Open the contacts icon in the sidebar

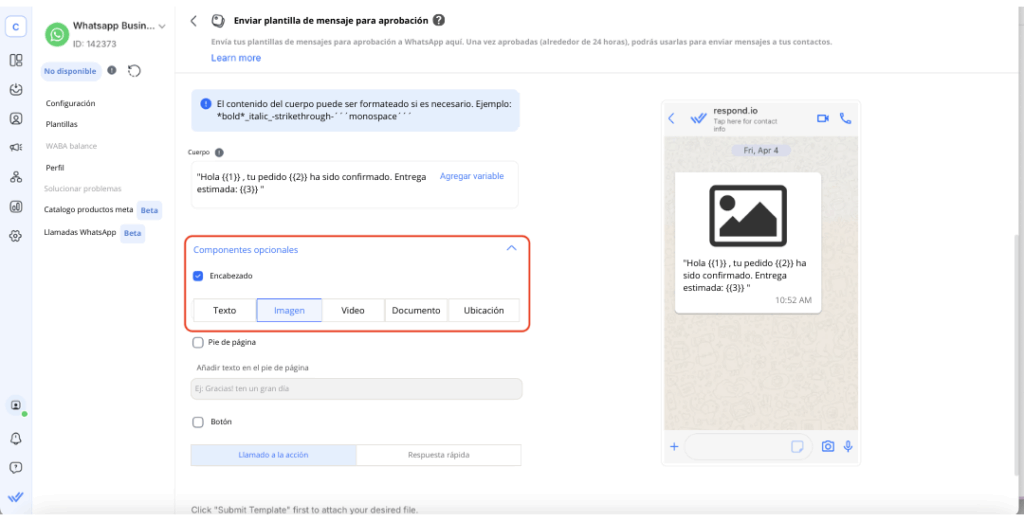(x=16, y=119)
